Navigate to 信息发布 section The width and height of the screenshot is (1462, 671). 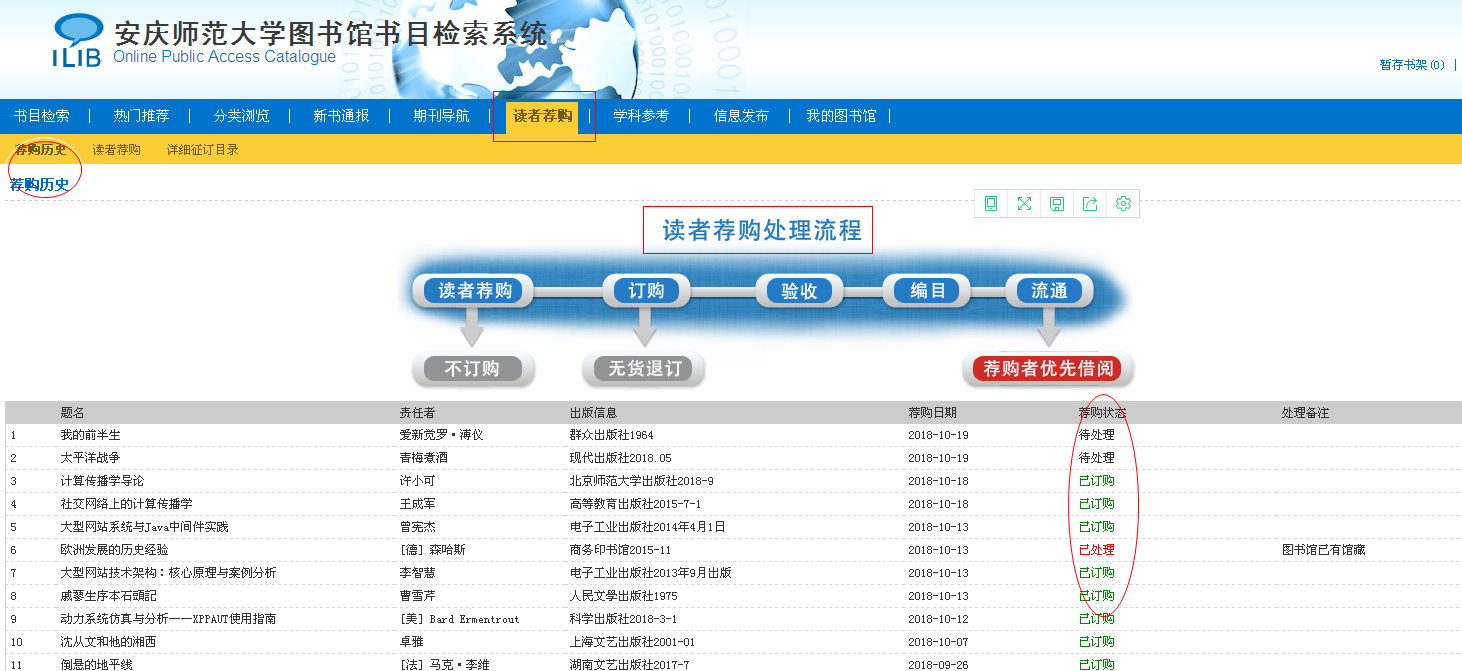coord(741,116)
